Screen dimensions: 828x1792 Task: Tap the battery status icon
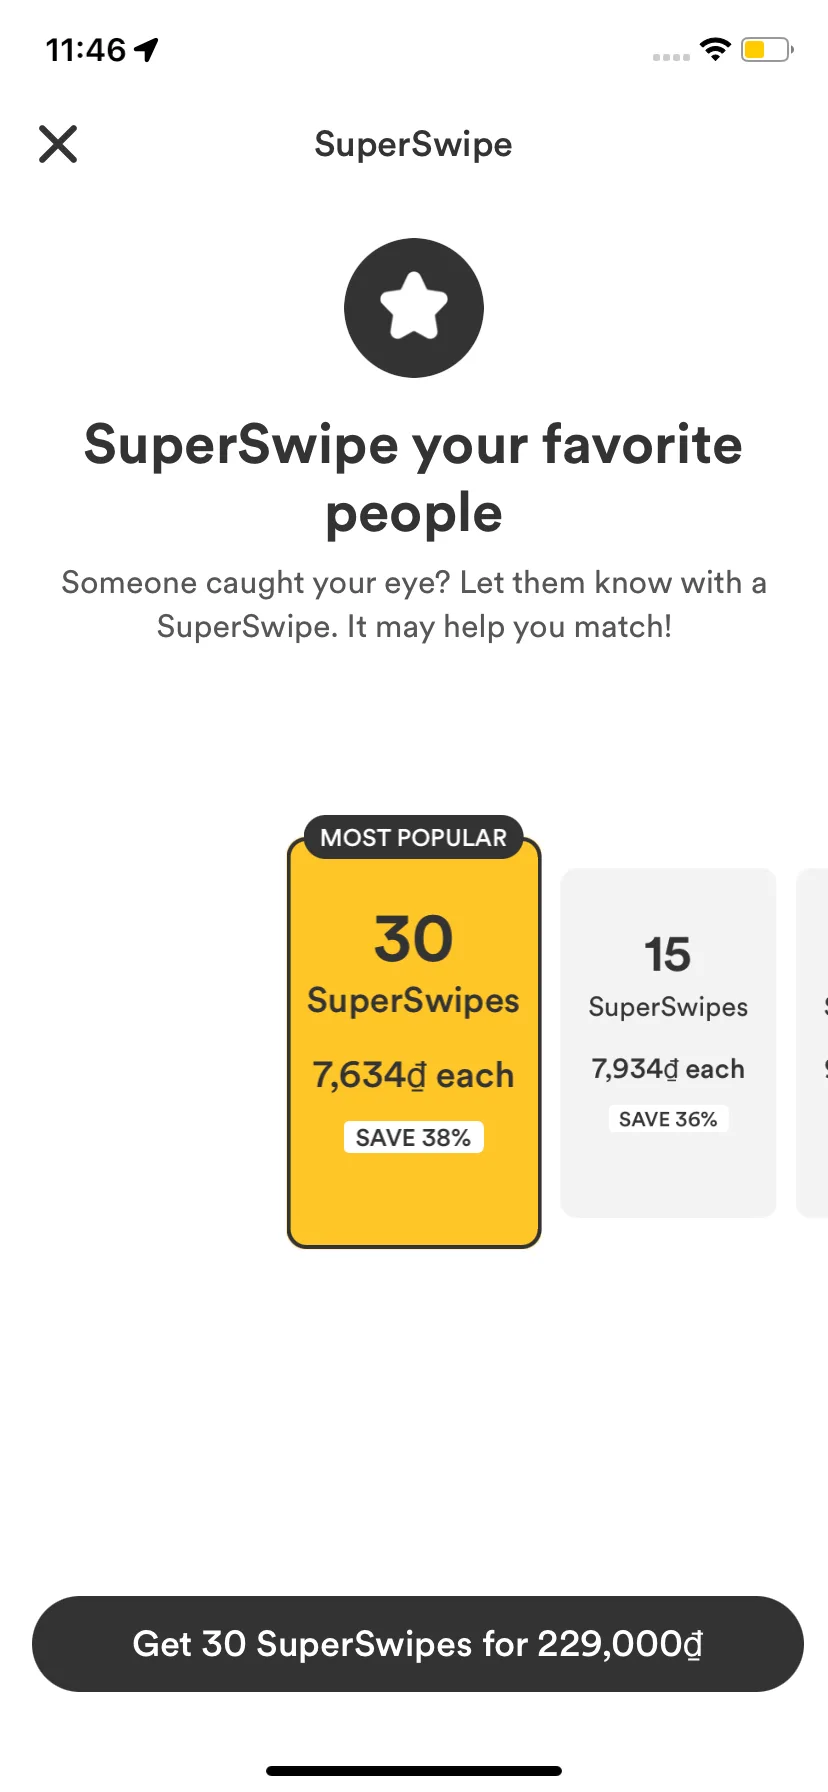click(767, 49)
